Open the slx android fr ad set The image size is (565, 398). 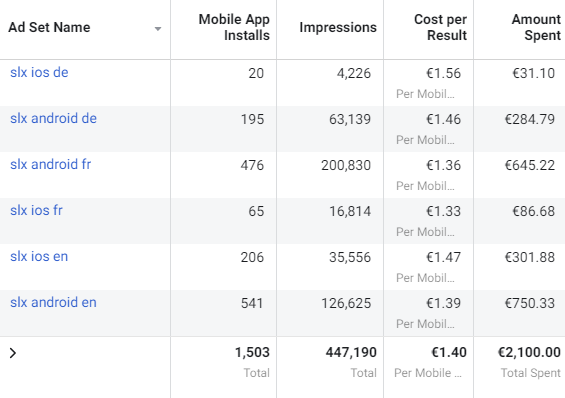(50, 165)
